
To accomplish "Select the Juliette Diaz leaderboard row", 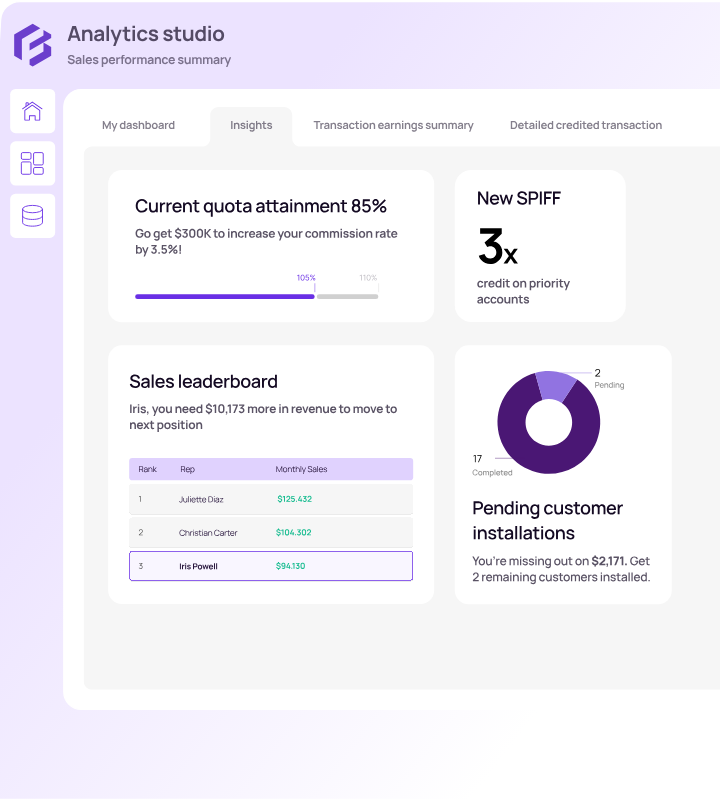I will [x=271, y=499].
